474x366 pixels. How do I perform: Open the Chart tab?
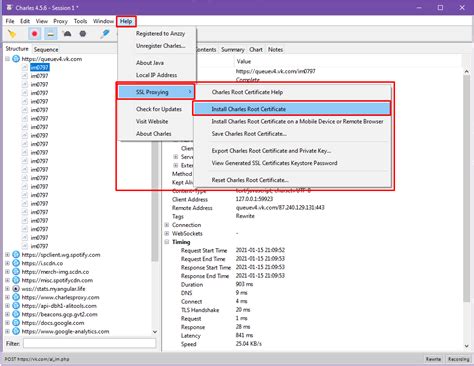coord(256,49)
